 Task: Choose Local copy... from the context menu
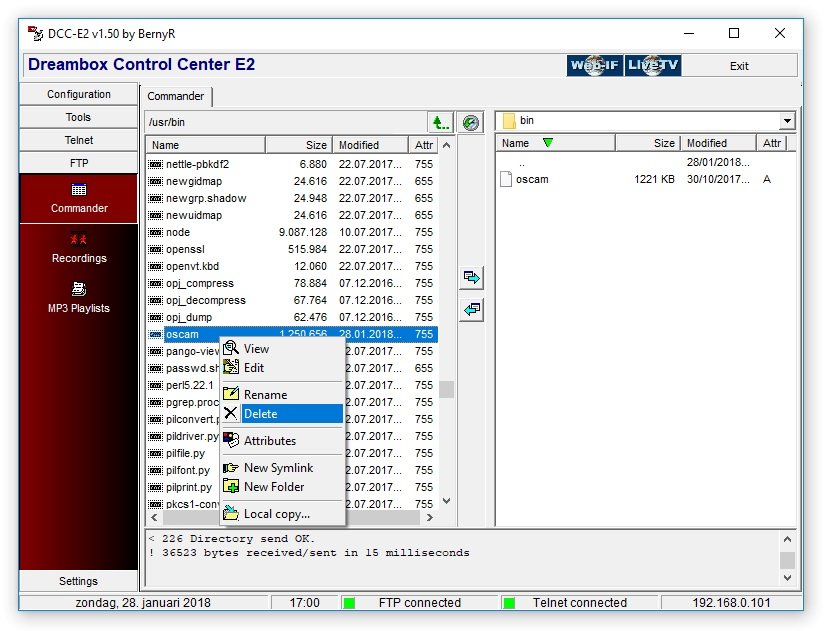(x=283, y=514)
